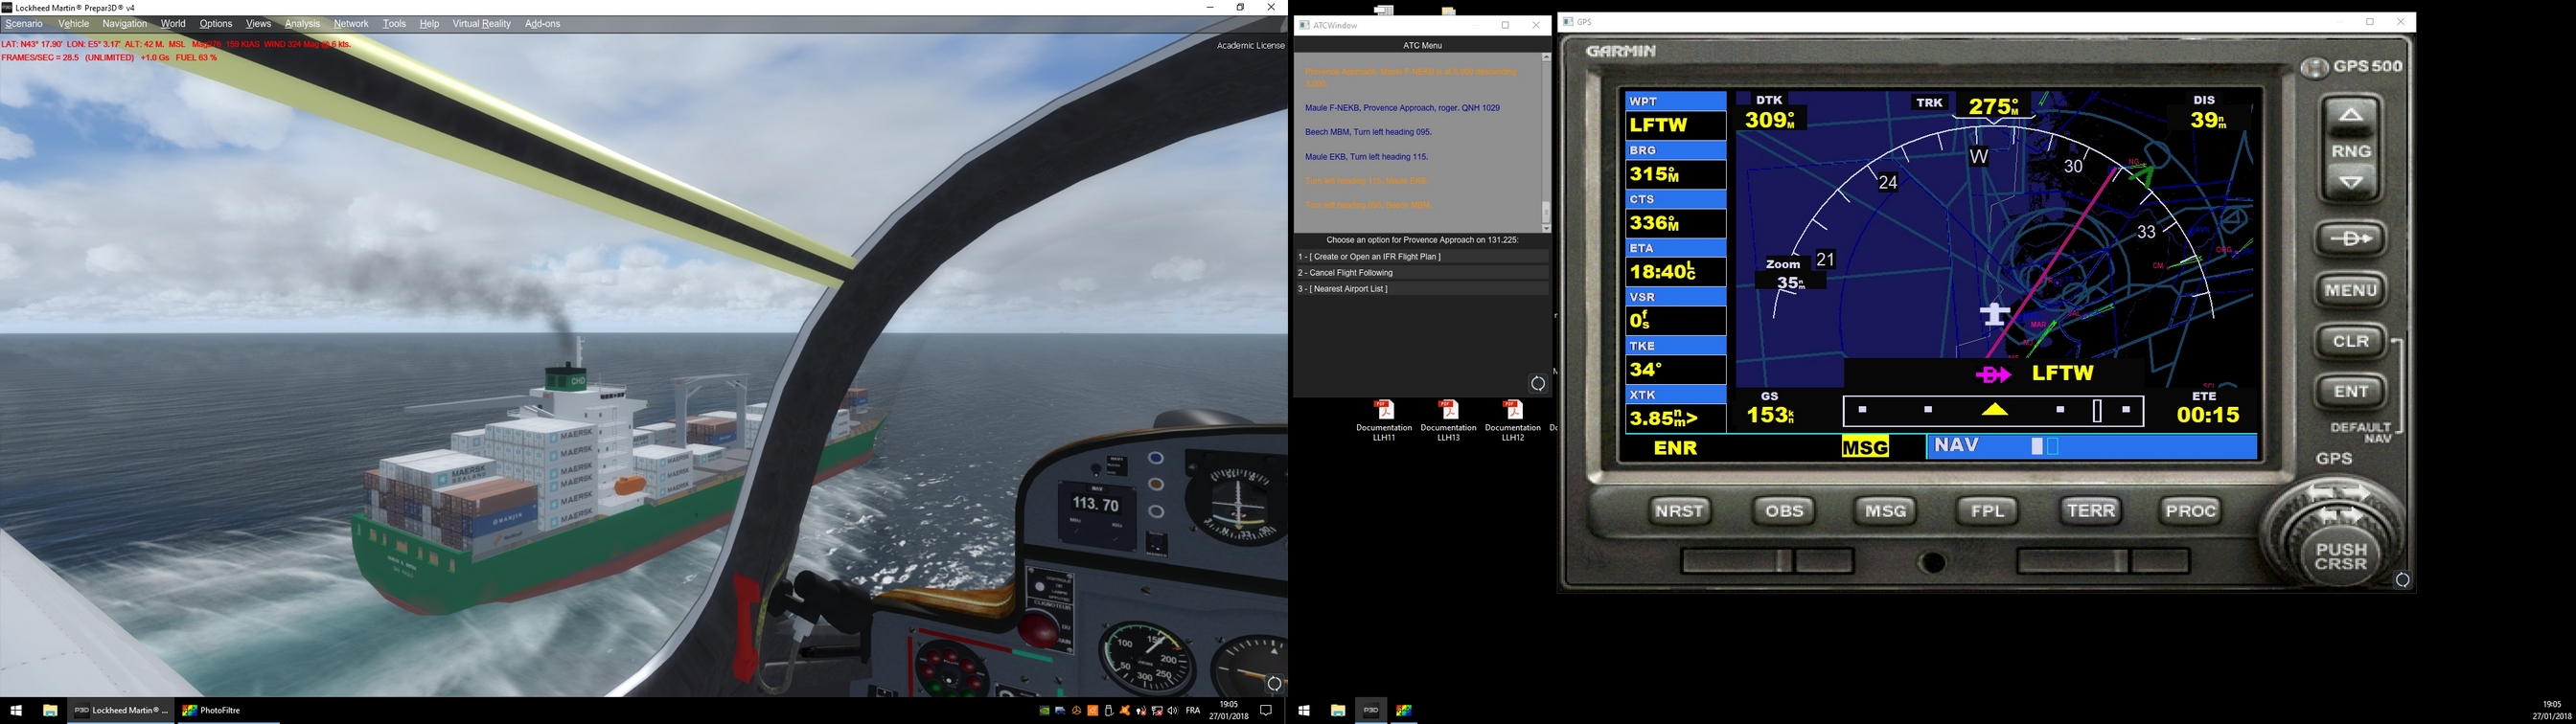The width and height of the screenshot is (2576, 724).
Task: Click the 19:05 clock on left taskbar
Action: (x=1229, y=711)
